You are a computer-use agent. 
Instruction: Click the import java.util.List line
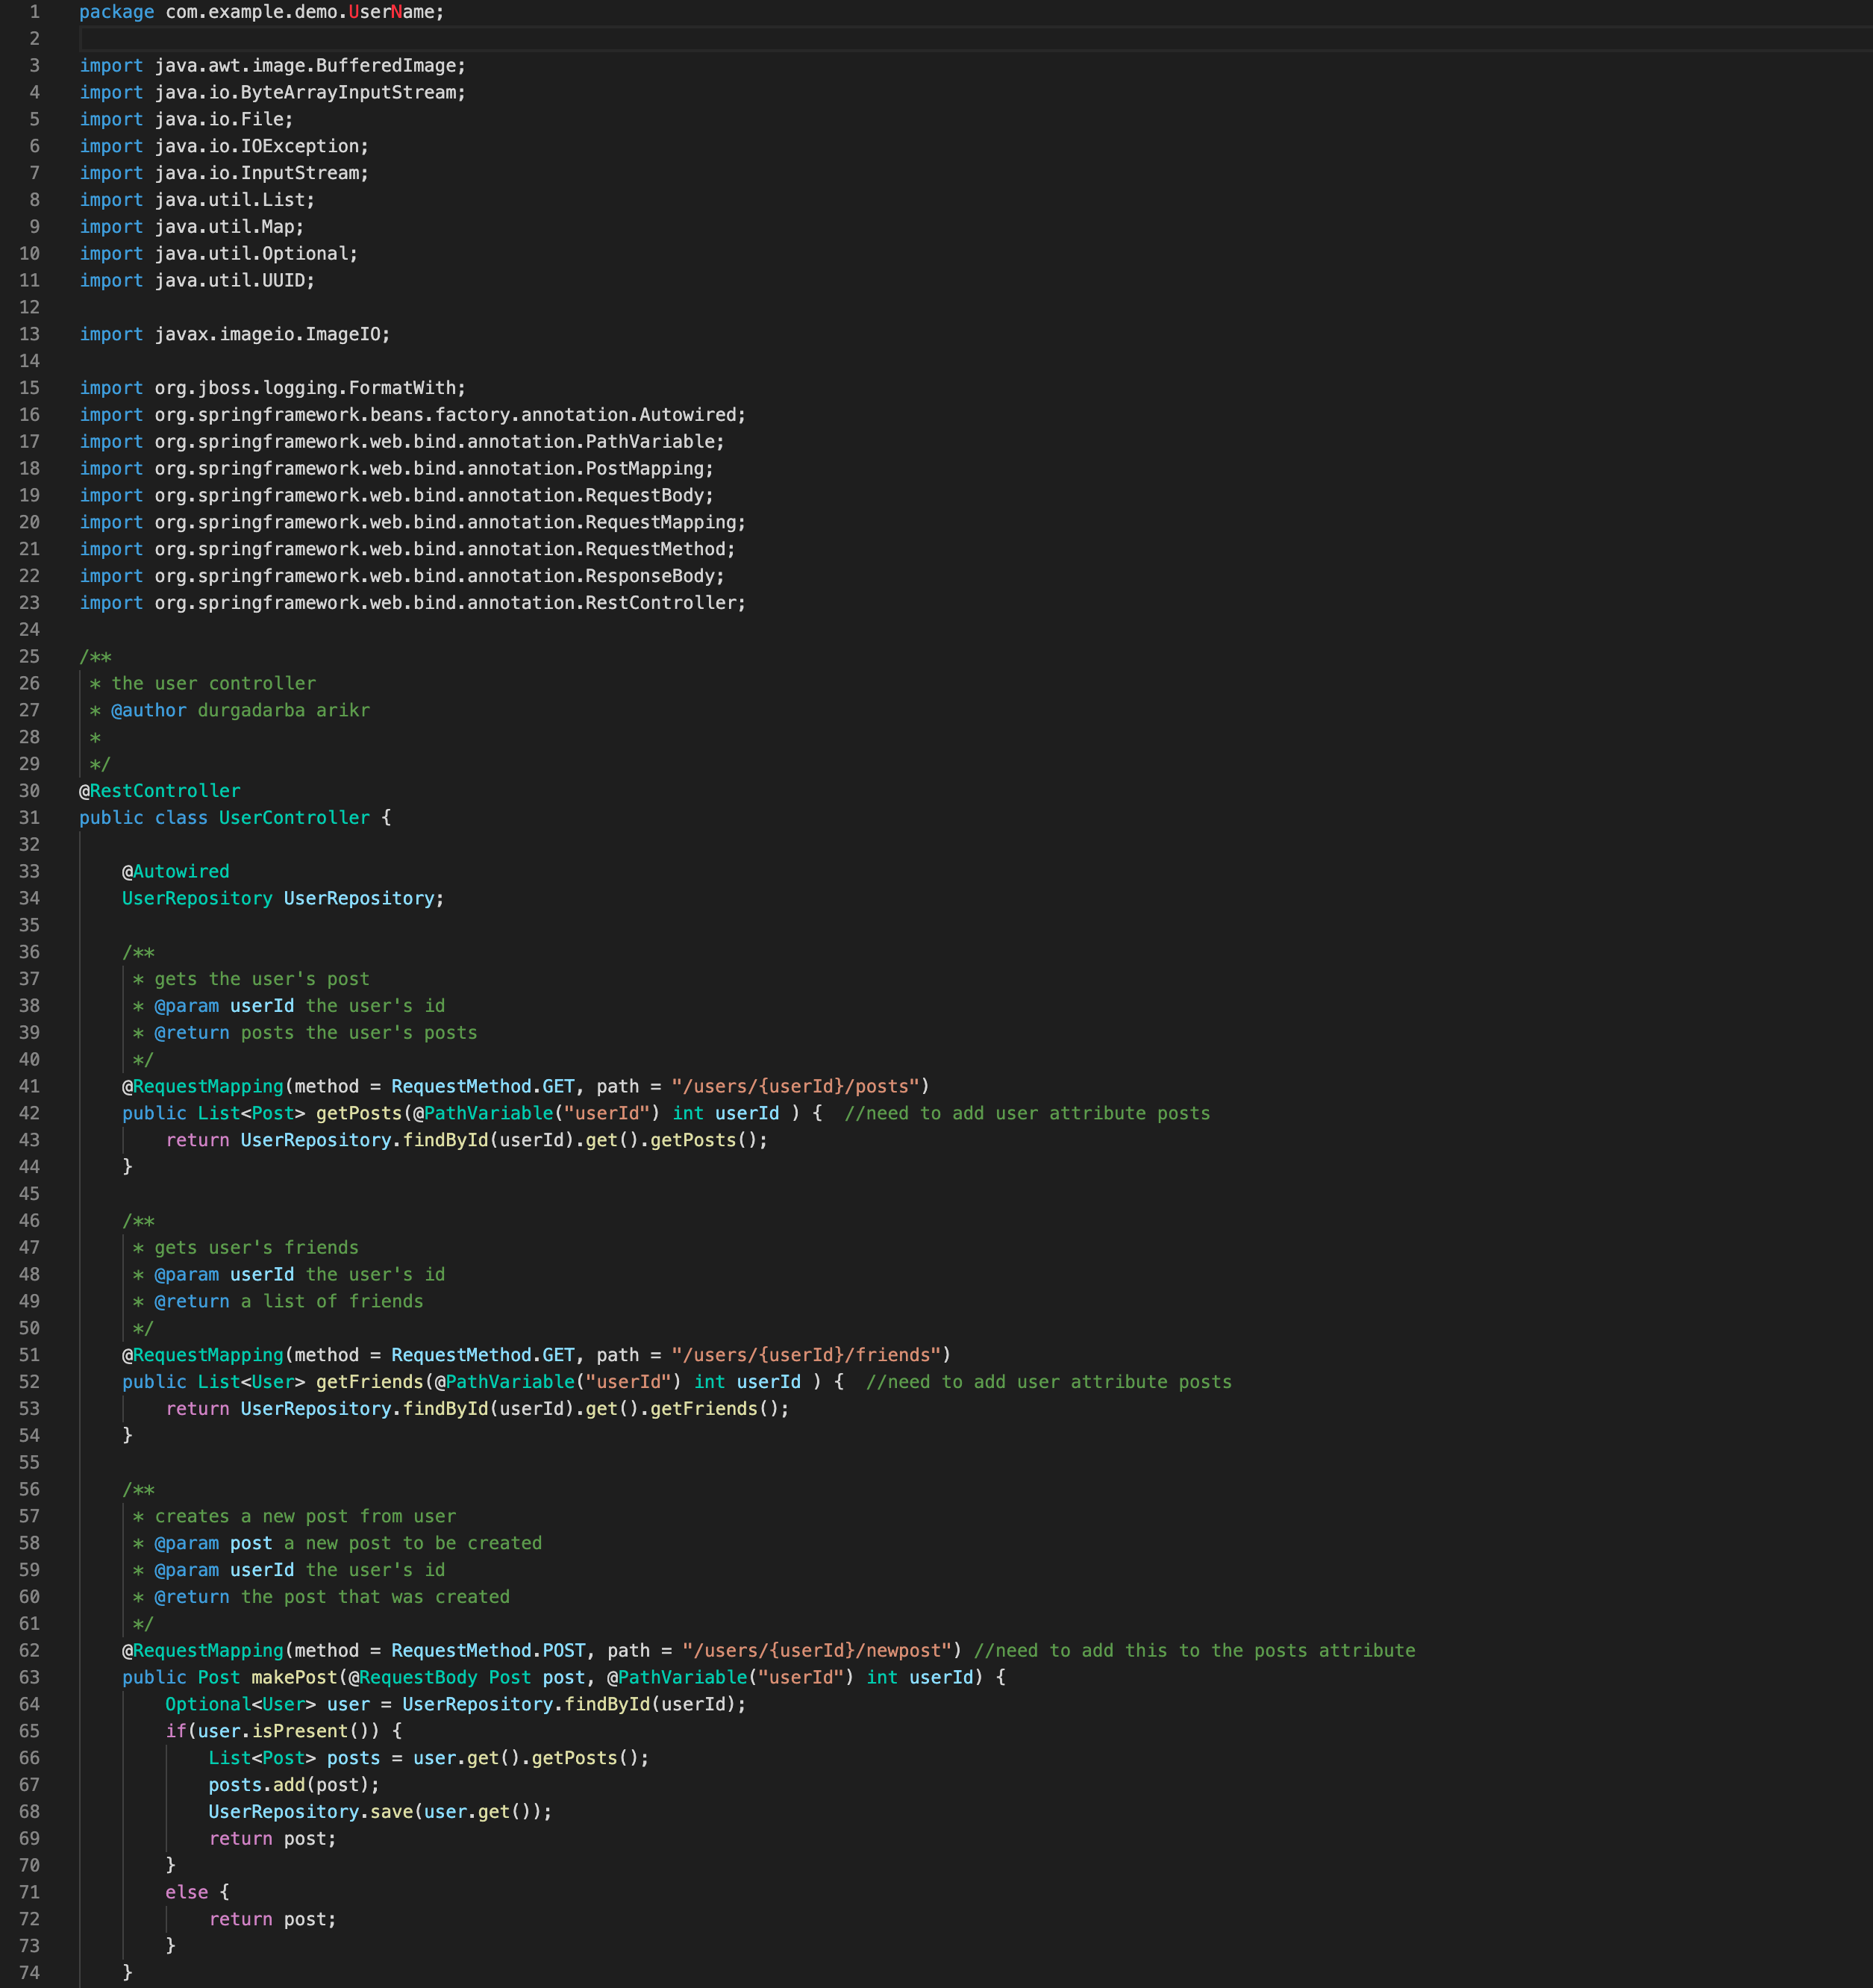click(197, 200)
